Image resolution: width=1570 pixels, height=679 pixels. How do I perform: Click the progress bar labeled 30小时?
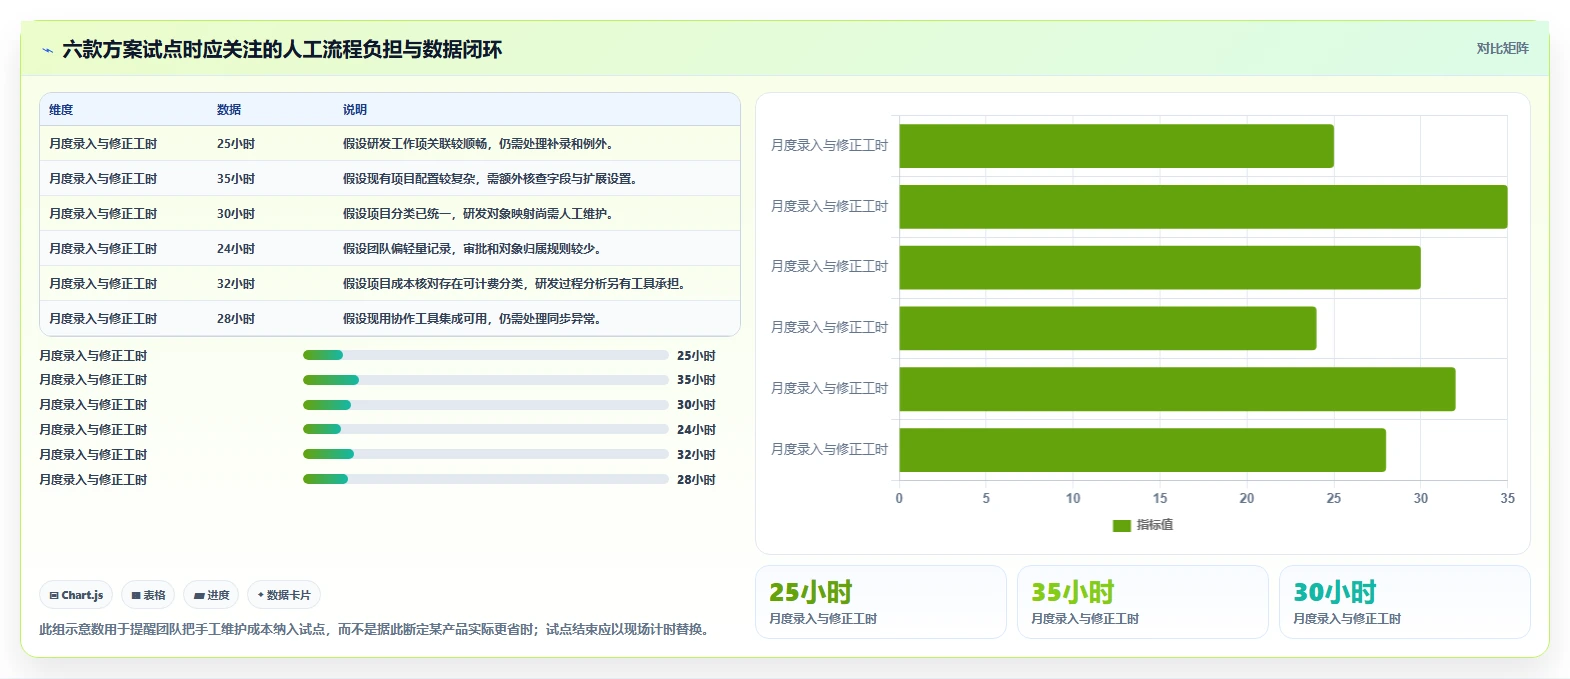[486, 405]
